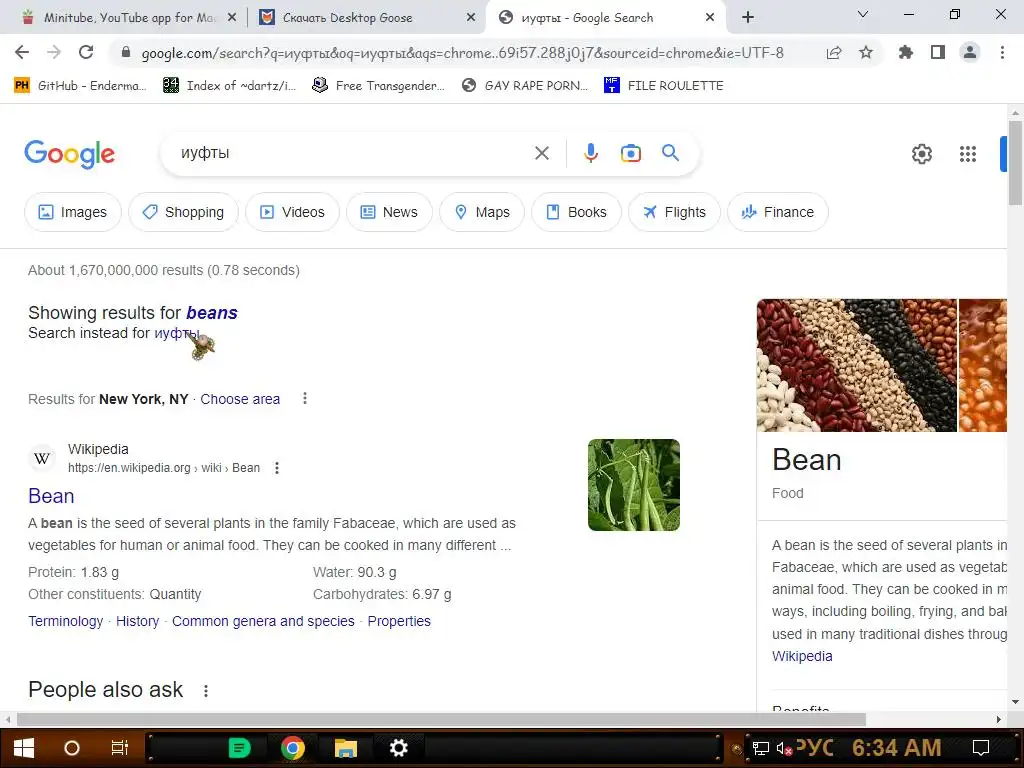
Task: Open the knowledge panel beans image
Action: tap(856, 365)
